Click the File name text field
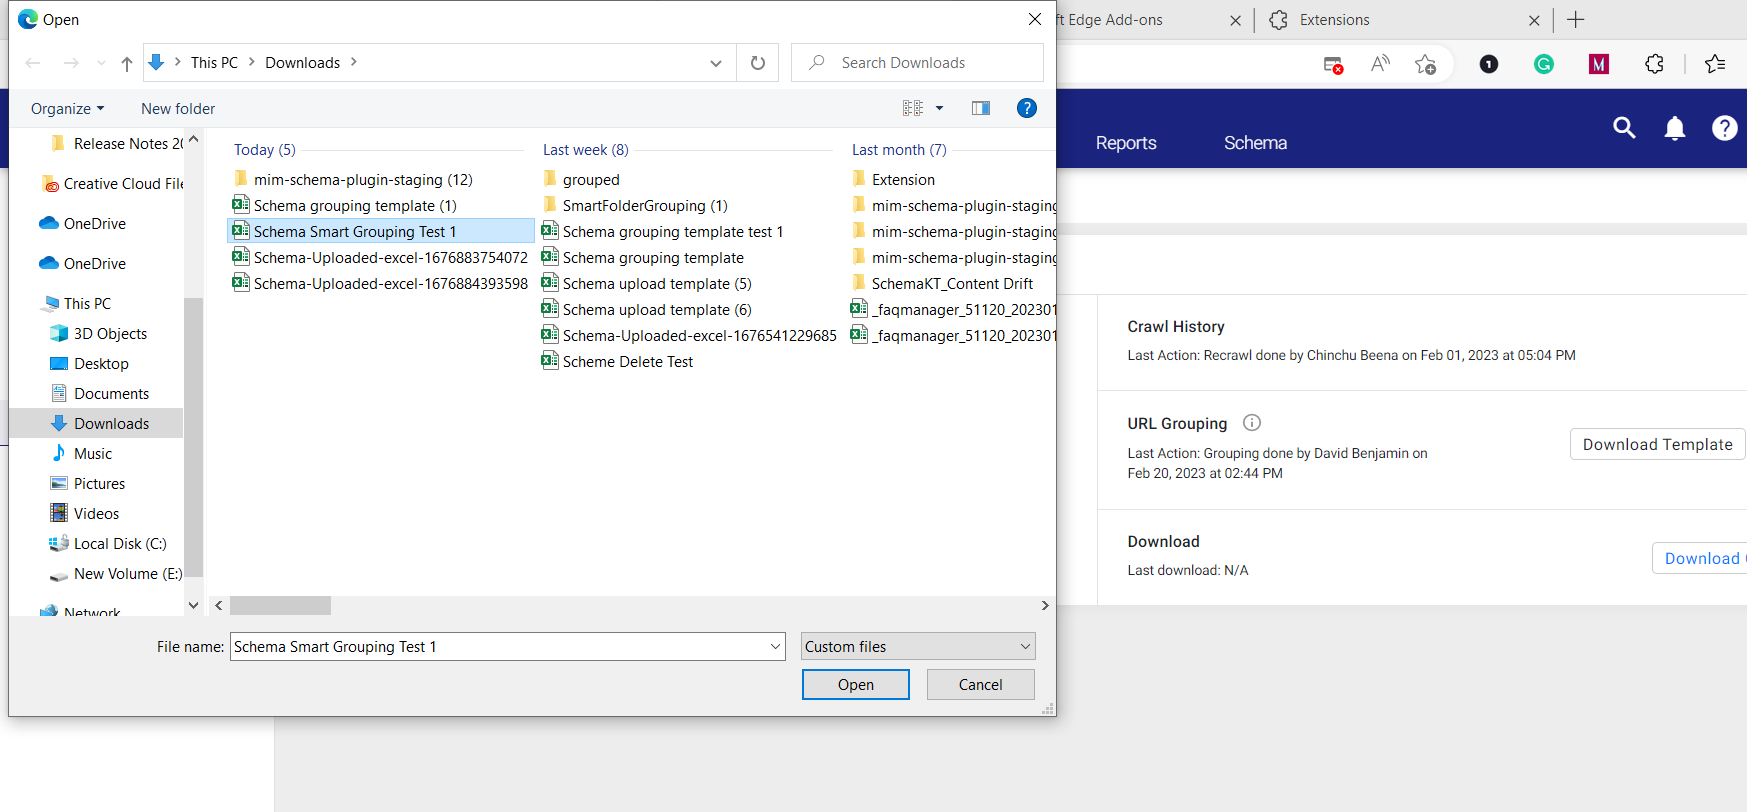This screenshot has height=812, width=1747. [x=498, y=647]
